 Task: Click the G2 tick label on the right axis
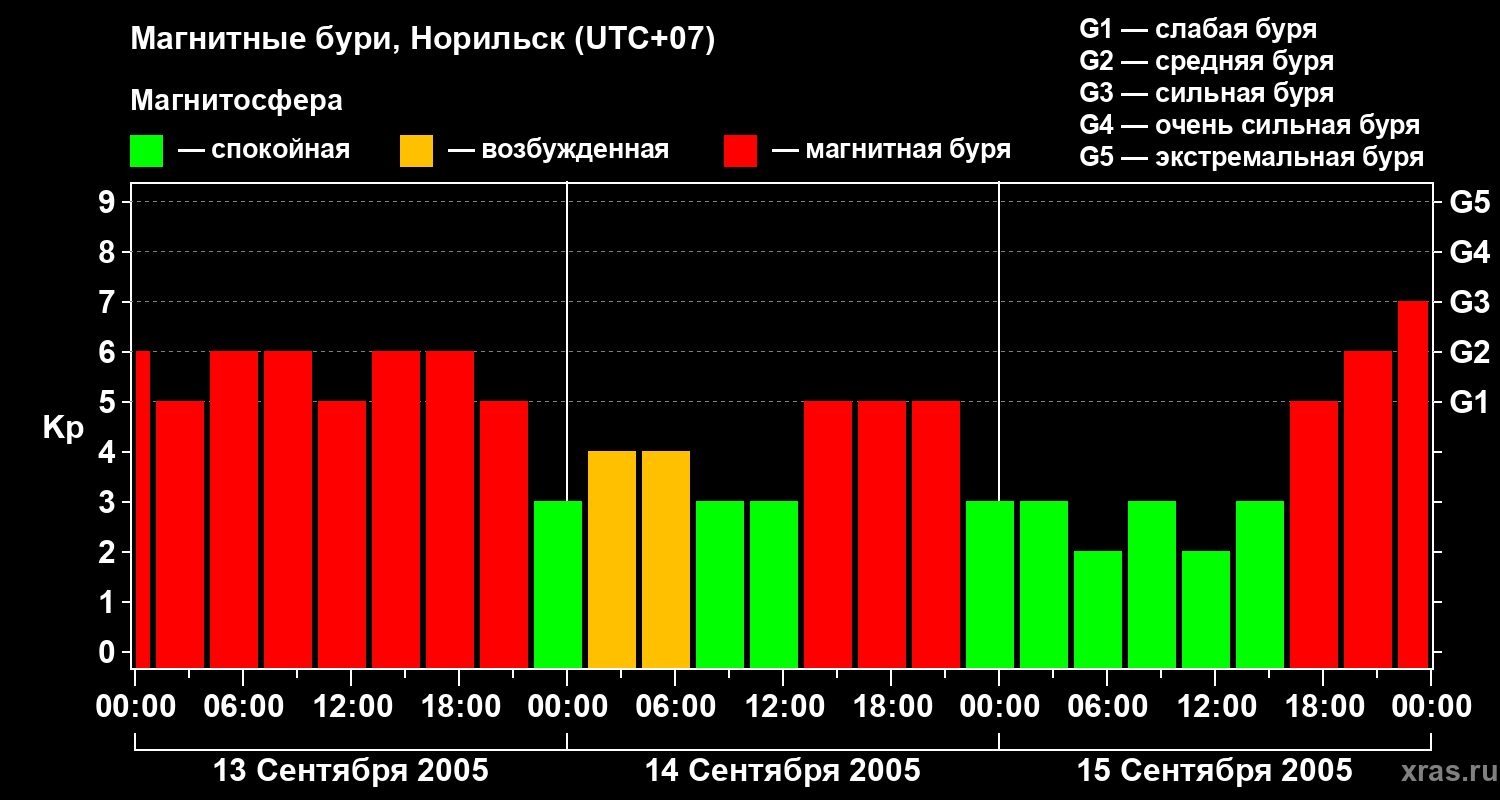[1470, 352]
